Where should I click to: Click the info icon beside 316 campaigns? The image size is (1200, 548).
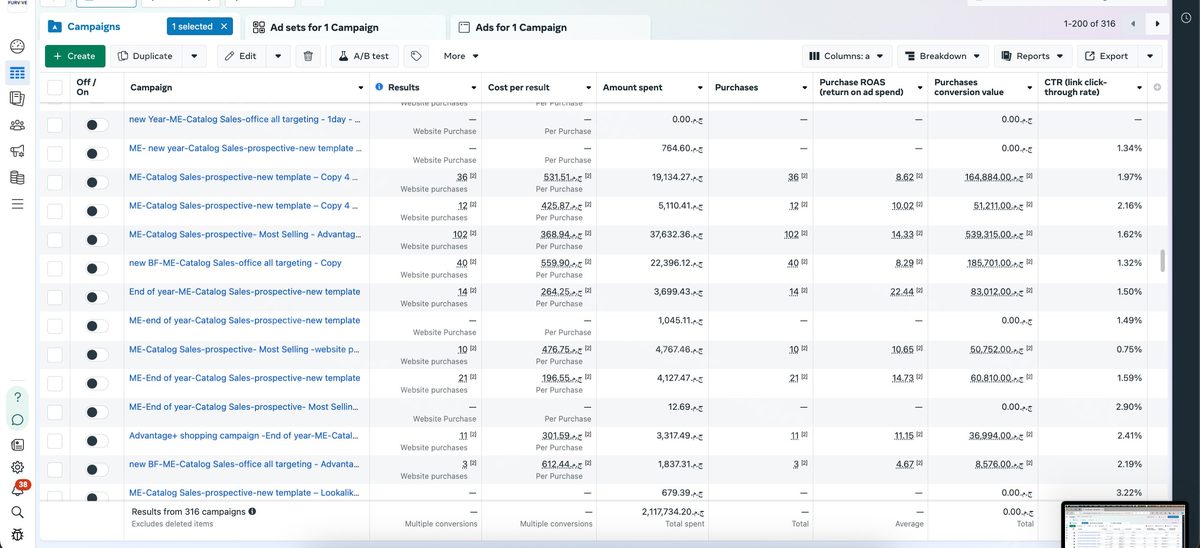tap(252, 511)
